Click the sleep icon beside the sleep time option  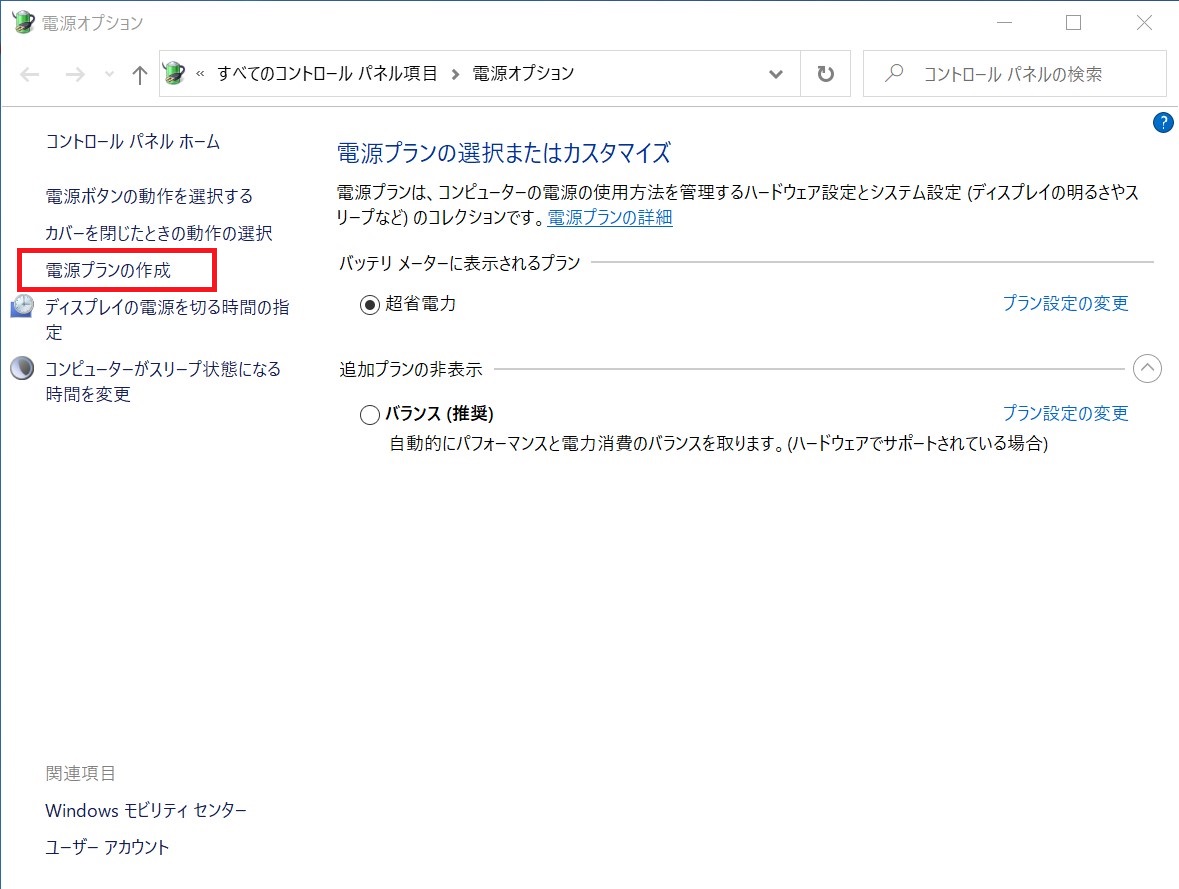[x=22, y=368]
